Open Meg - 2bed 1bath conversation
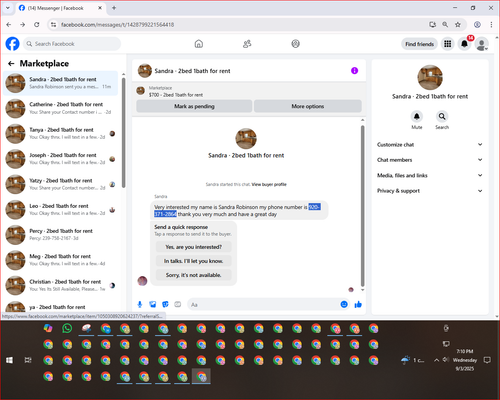The image size is (500, 400). [x=61, y=260]
